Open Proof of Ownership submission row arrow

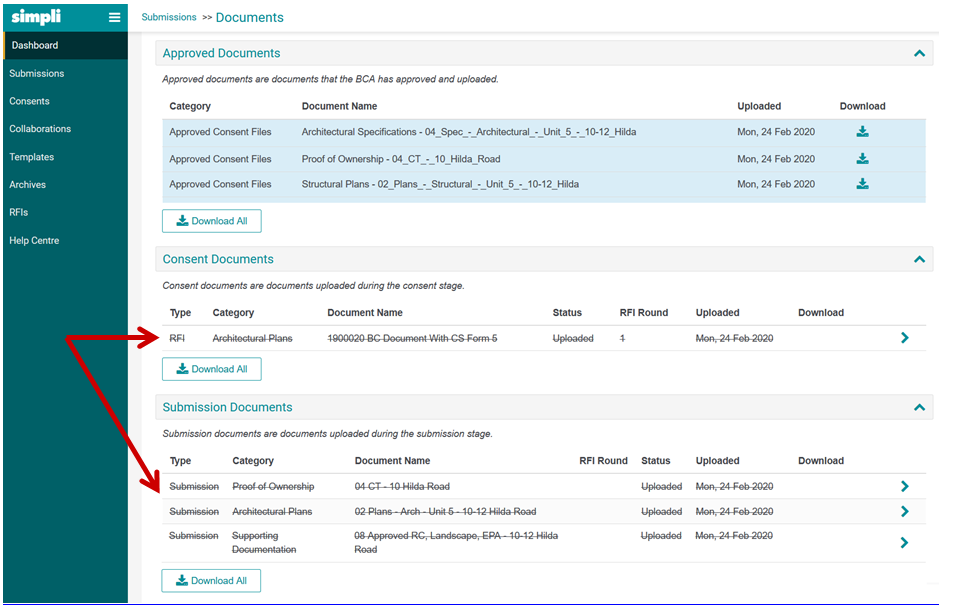pos(904,487)
